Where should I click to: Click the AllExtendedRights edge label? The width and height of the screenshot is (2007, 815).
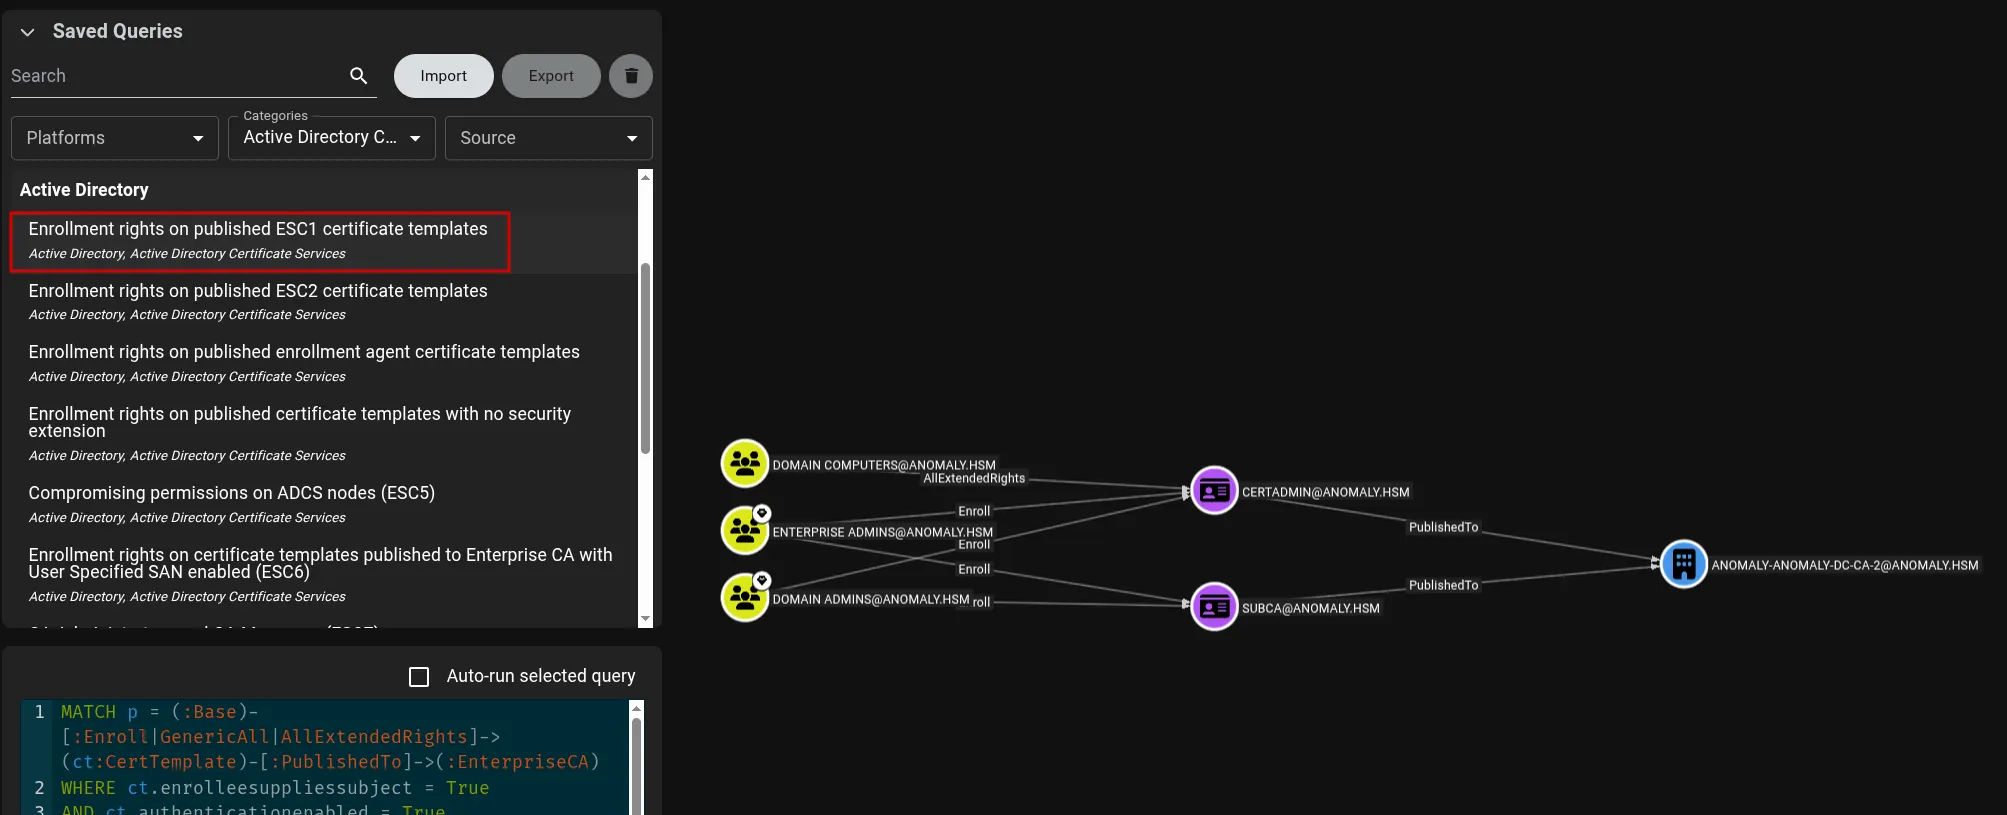coord(974,478)
